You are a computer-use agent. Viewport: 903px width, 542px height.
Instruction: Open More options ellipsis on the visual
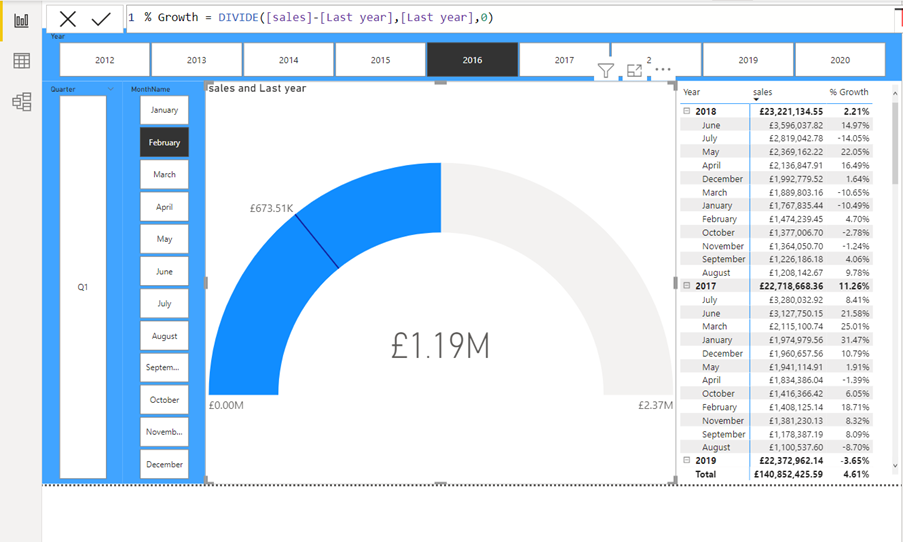tap(662, 70)
